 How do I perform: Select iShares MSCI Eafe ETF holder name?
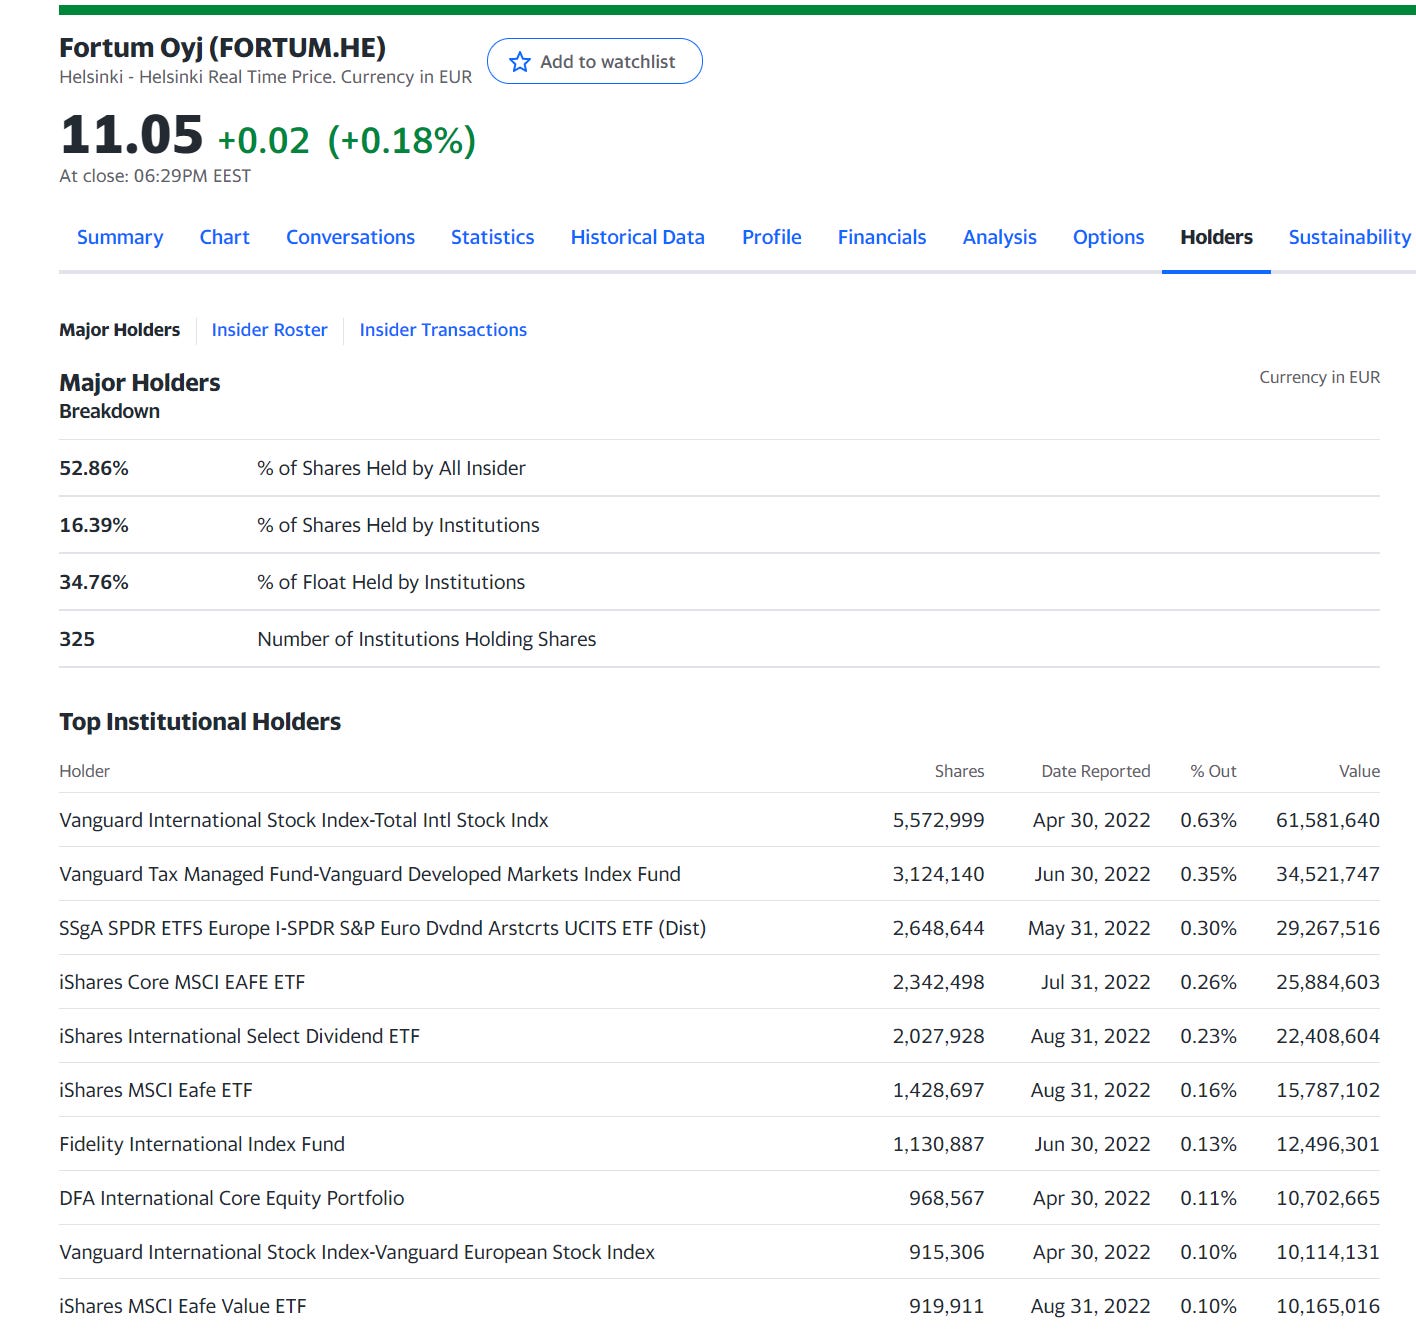[156, 1090]
